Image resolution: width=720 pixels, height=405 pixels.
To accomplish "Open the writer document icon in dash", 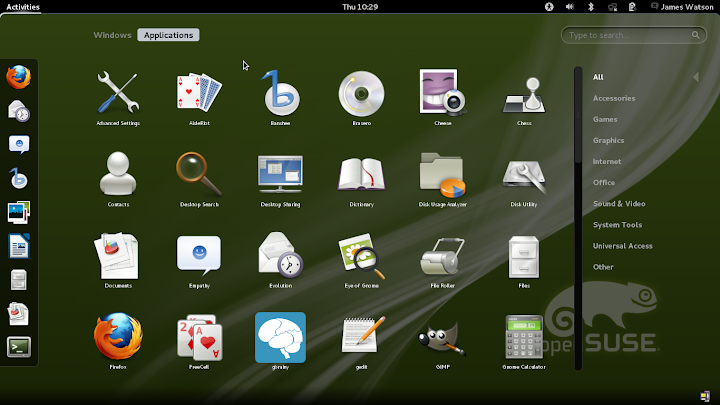I will (x=19, y=246).
